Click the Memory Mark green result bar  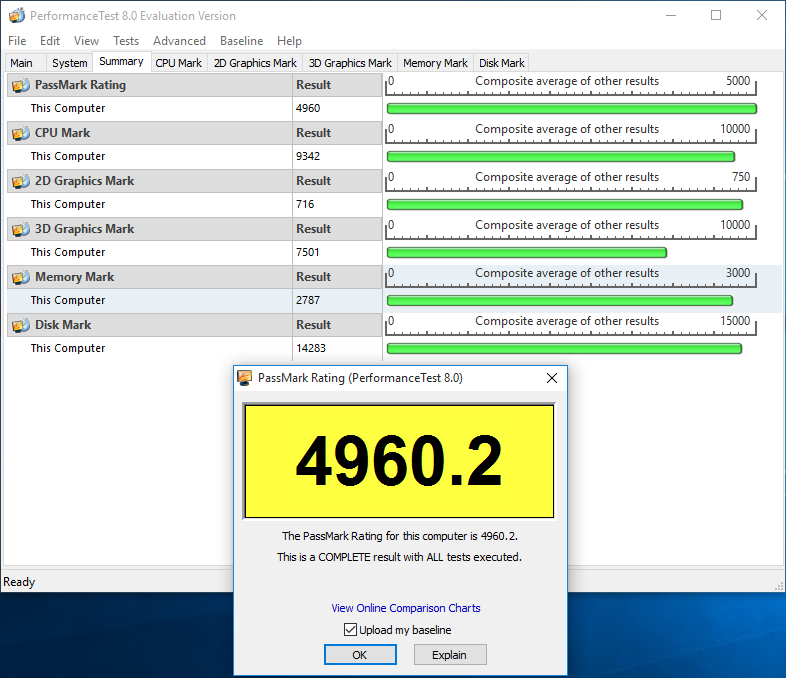[560, 301]
